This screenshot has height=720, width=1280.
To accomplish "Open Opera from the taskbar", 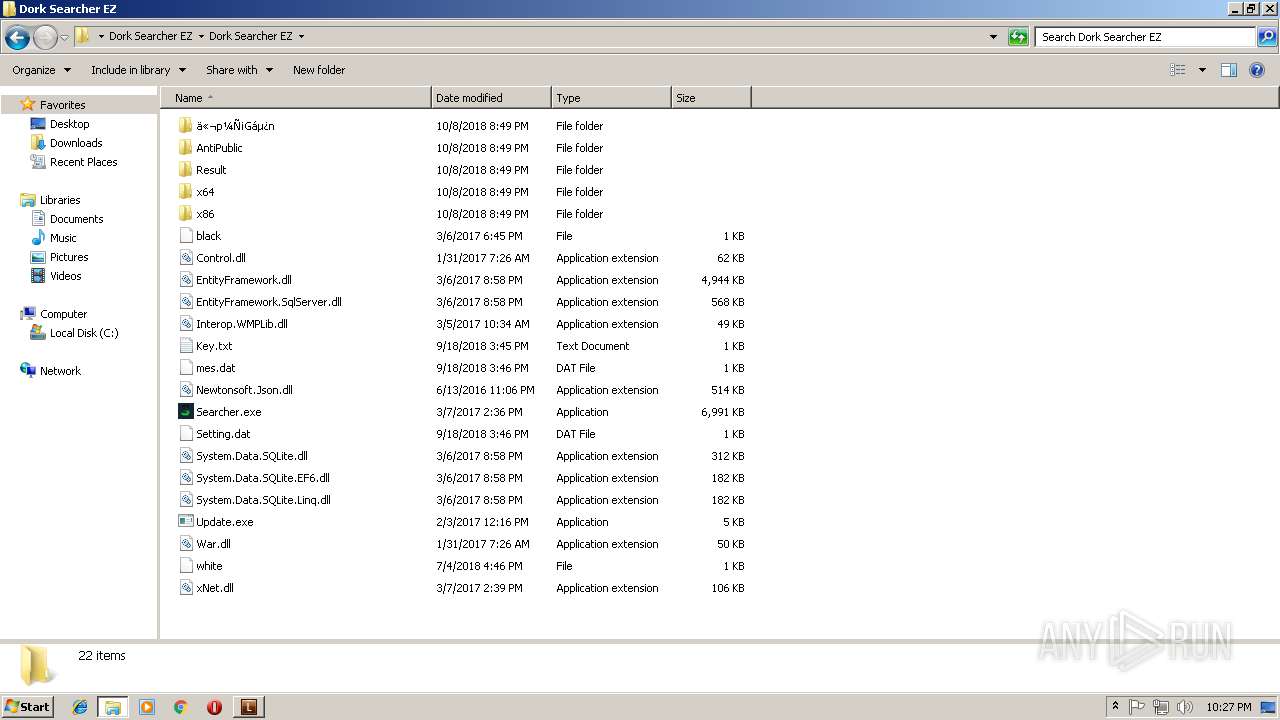I will [214, 707].
